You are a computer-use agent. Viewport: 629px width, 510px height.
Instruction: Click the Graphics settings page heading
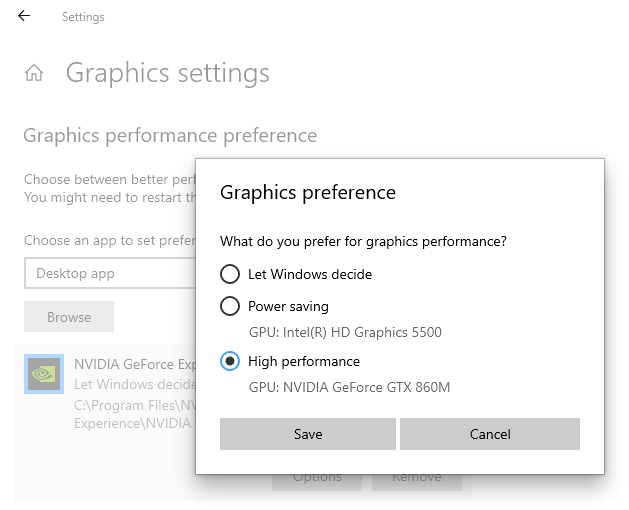pyautogui.click(x=168, y=73)
